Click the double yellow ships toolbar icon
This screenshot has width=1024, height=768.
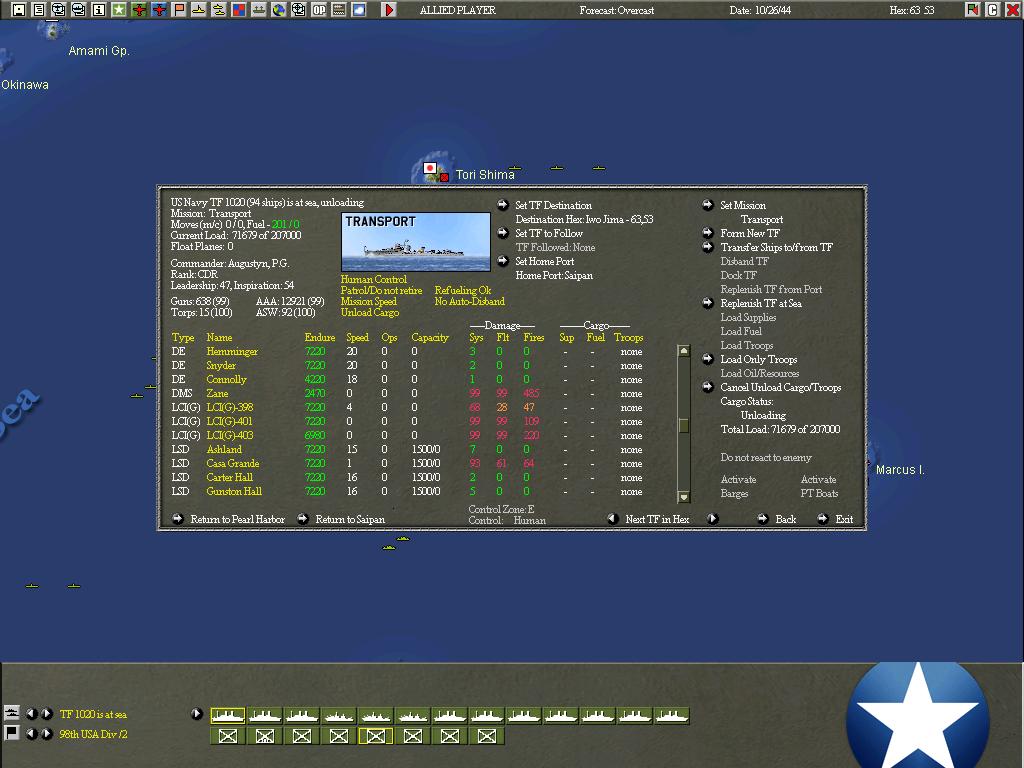[219, 10]
